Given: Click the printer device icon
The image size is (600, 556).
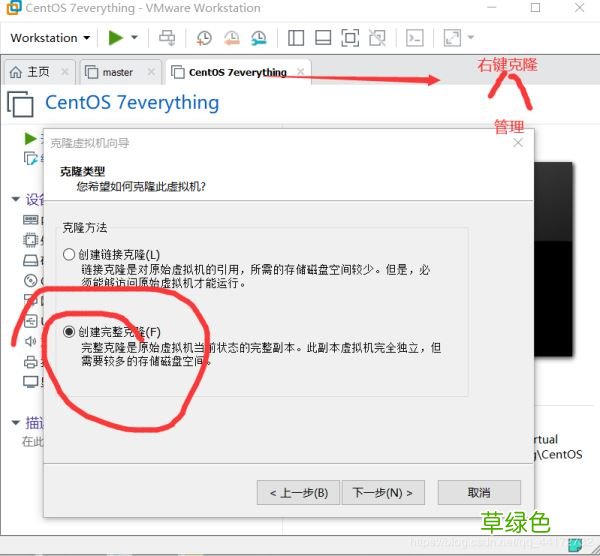Looking at the screenshot, I should click(x=31, y=362).
